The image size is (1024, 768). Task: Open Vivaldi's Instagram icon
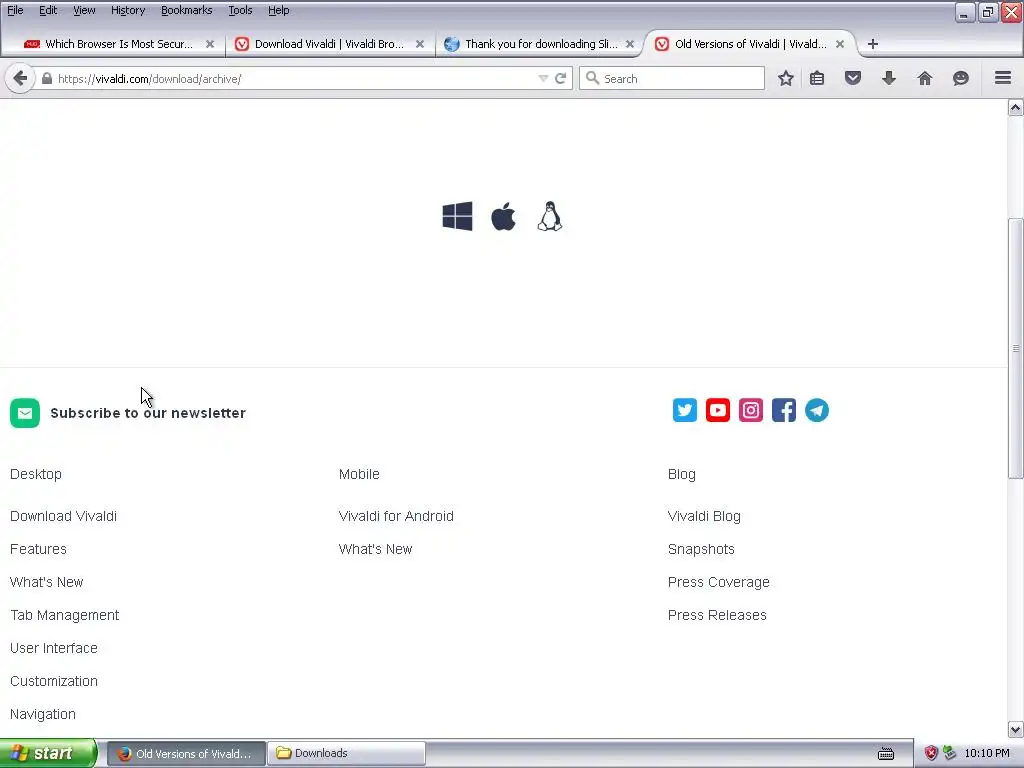coord(751,410)
